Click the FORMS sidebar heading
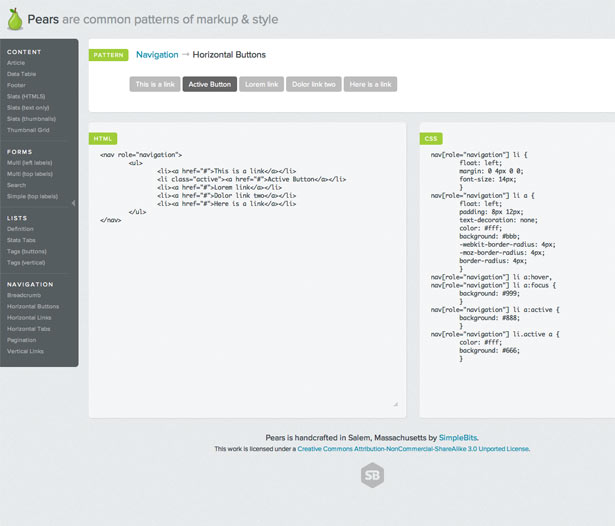This screenshot has height=526, width=615. point(20,152)
